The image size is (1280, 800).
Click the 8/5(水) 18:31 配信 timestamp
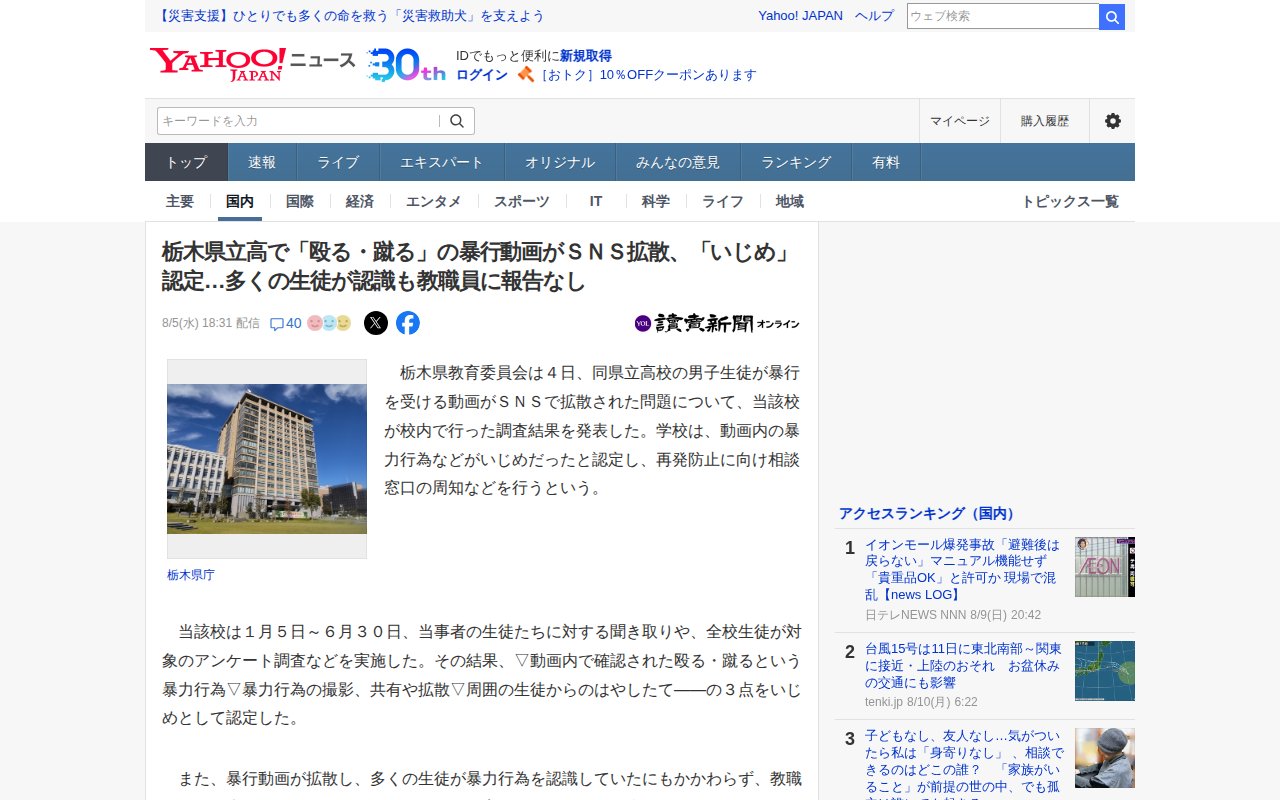(x=211, y=323)
